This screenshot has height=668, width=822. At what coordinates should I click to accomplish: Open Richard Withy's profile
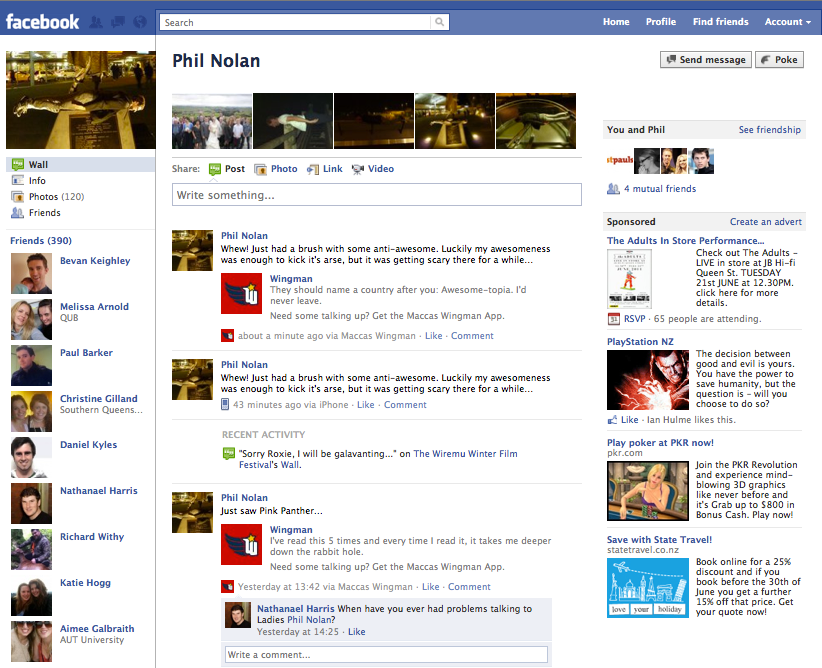[92, 536]
